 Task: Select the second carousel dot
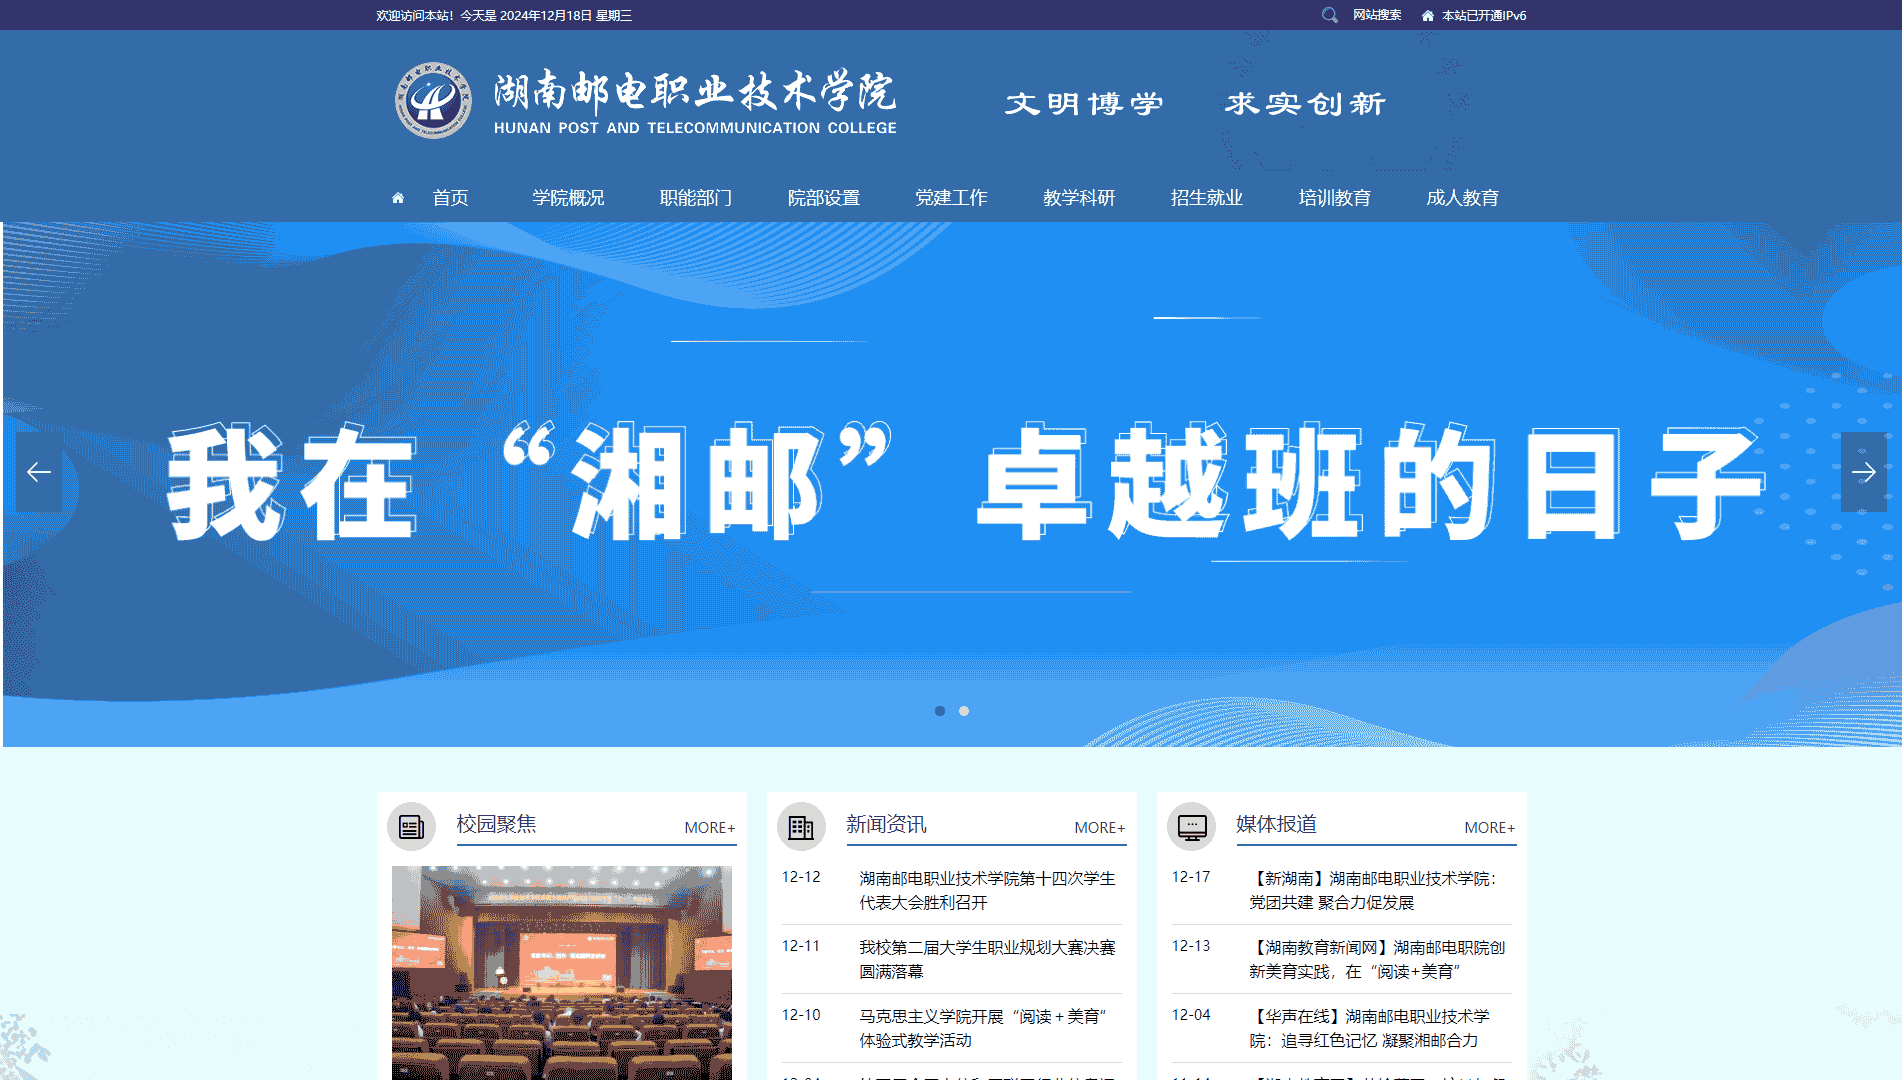[964, 711]
